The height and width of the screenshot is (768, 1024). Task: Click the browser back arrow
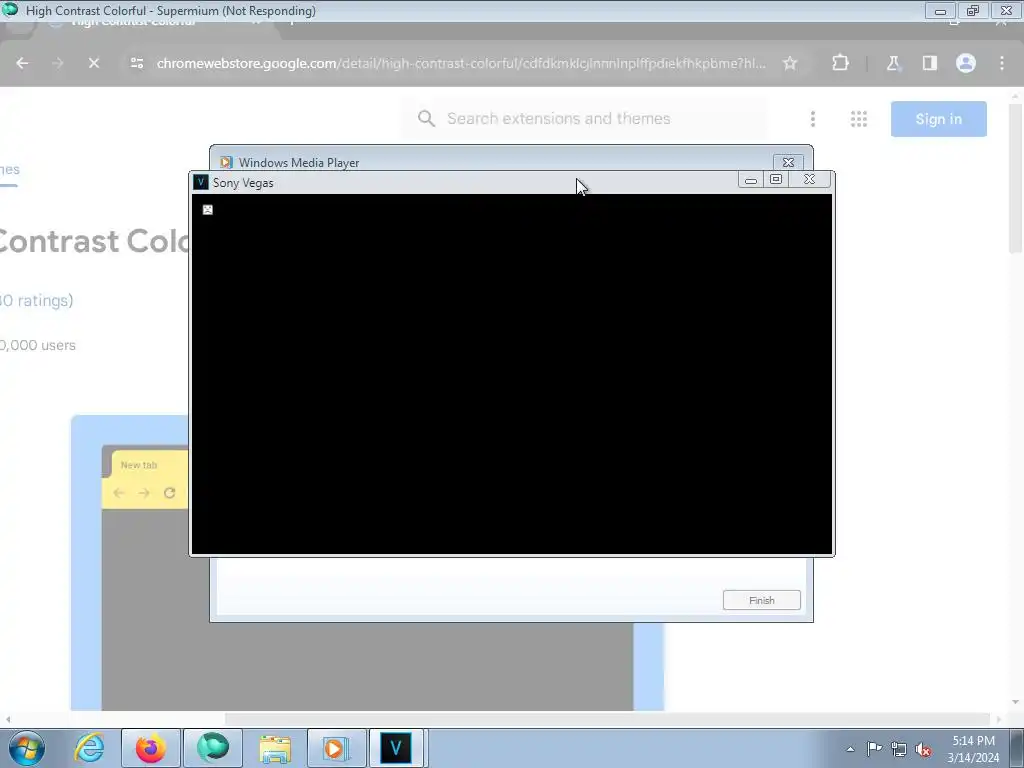tap(22, 63)
